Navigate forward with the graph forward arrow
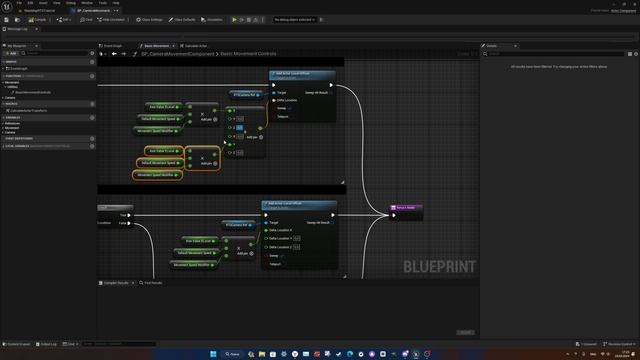This screenshot has height=360, width=640. pyautogui.click(x=124, y=54)
